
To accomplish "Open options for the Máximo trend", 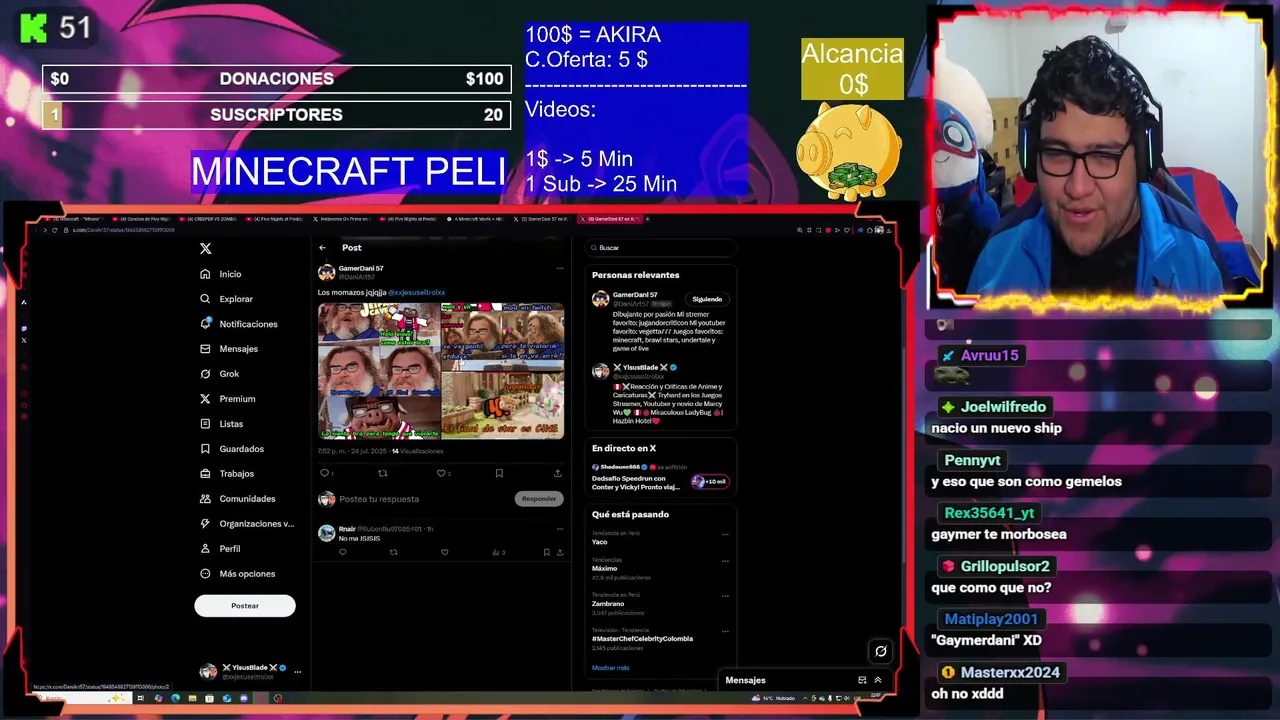I will (726, 561).
